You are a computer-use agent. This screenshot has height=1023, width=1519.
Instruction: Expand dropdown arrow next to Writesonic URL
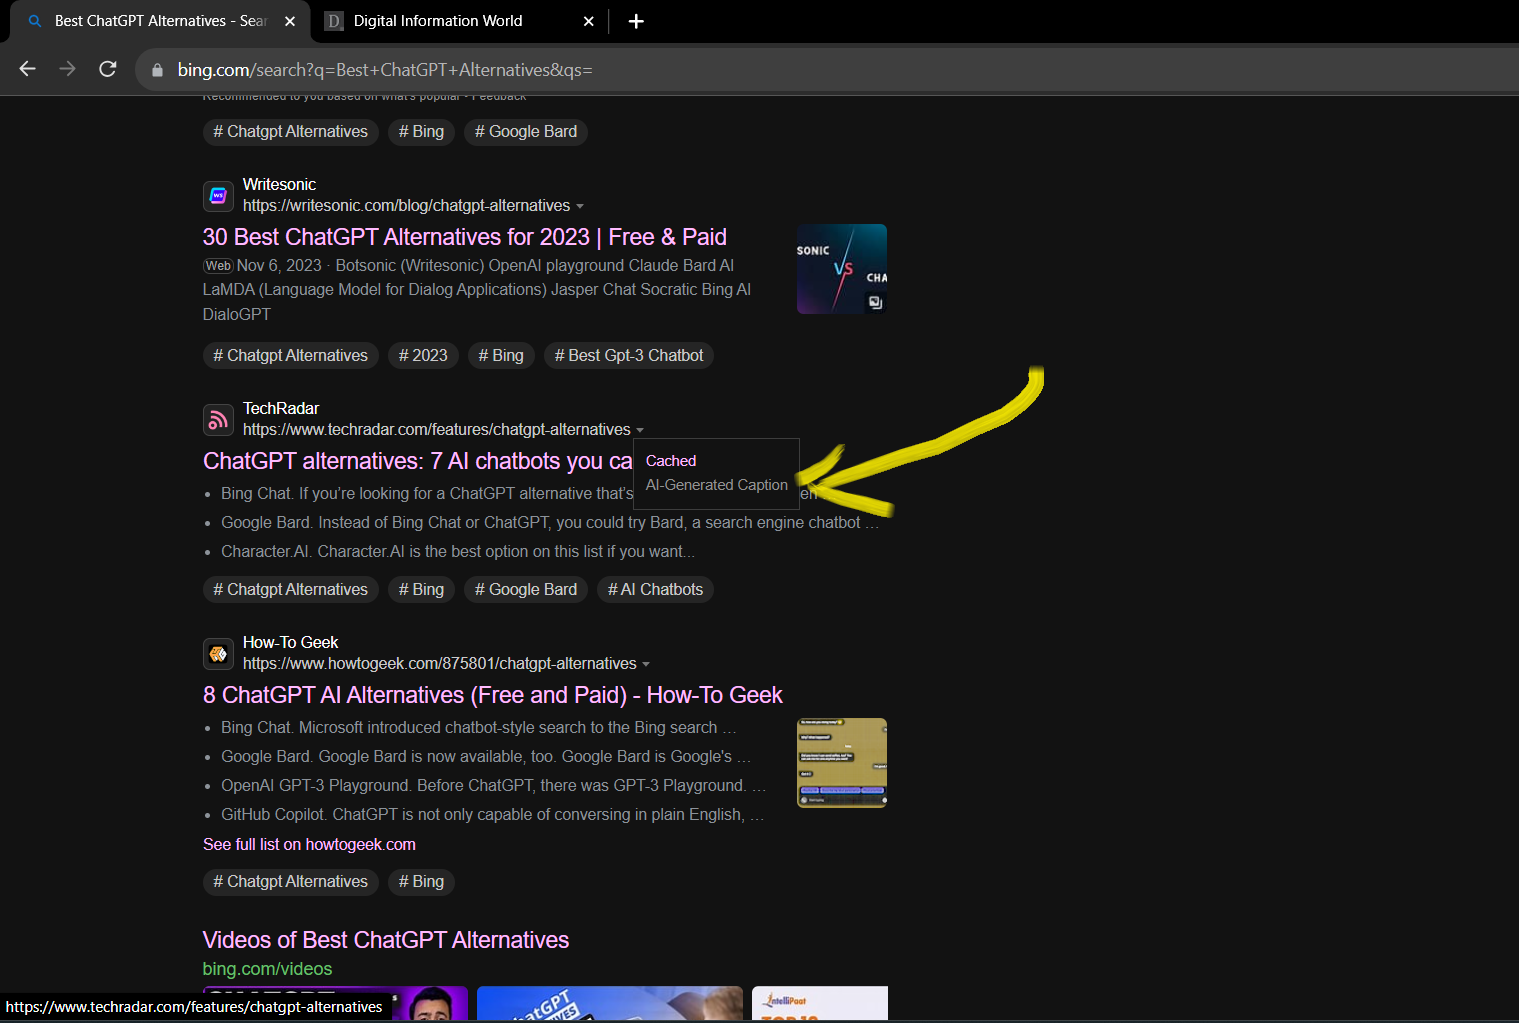pos(580,206)
